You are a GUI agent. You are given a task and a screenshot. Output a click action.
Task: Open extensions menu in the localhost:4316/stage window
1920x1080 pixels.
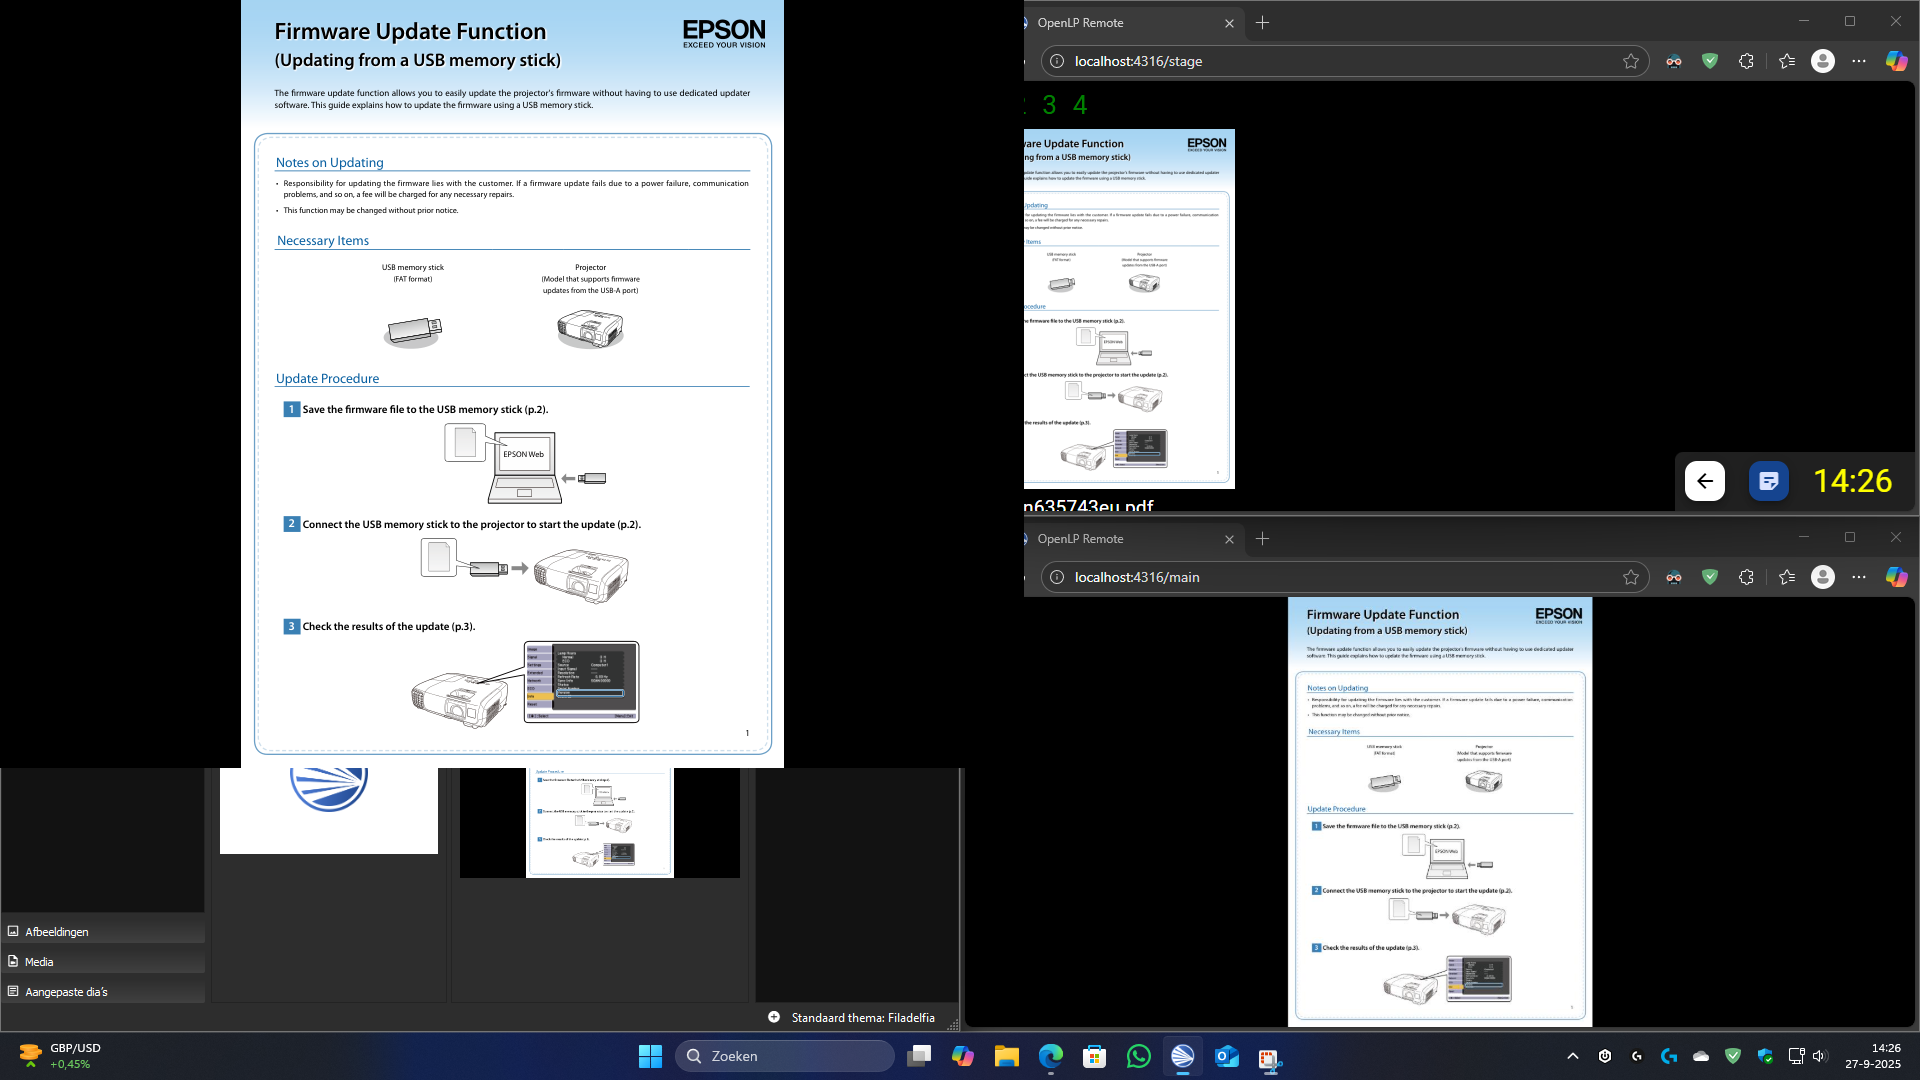tap(1746, 61)
